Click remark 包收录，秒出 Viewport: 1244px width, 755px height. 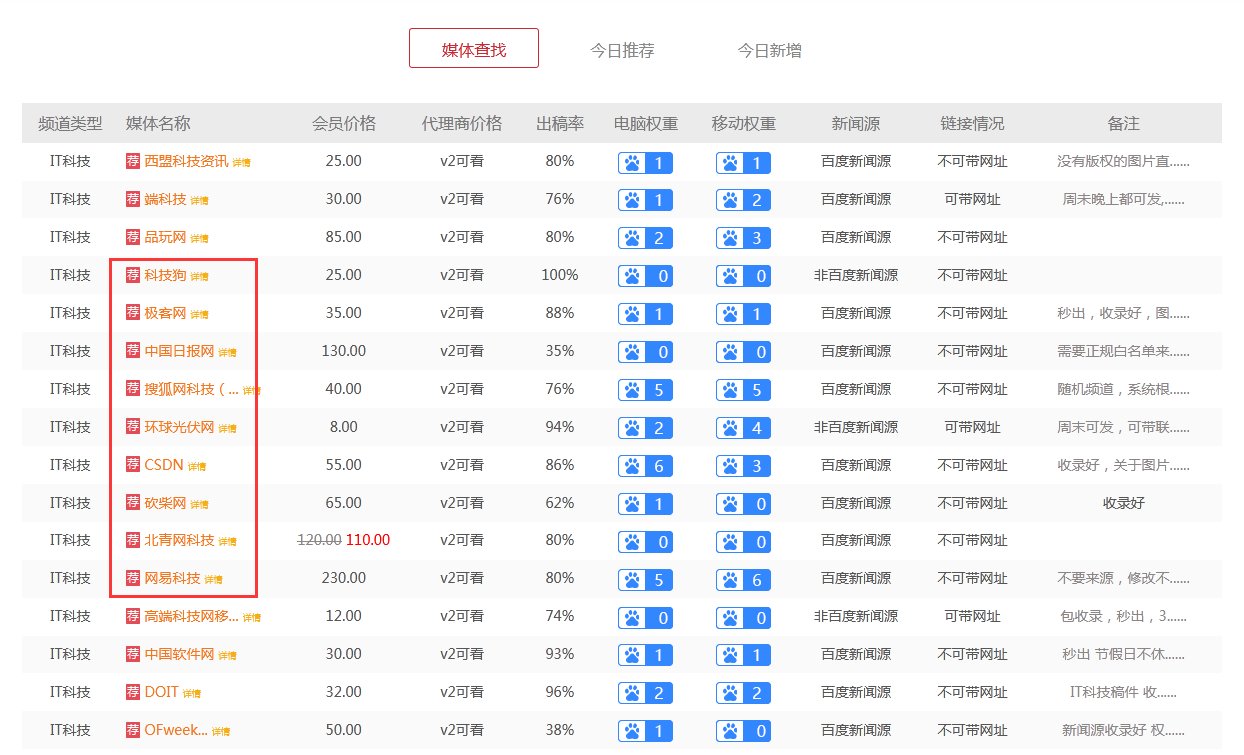coord(1124,615)
